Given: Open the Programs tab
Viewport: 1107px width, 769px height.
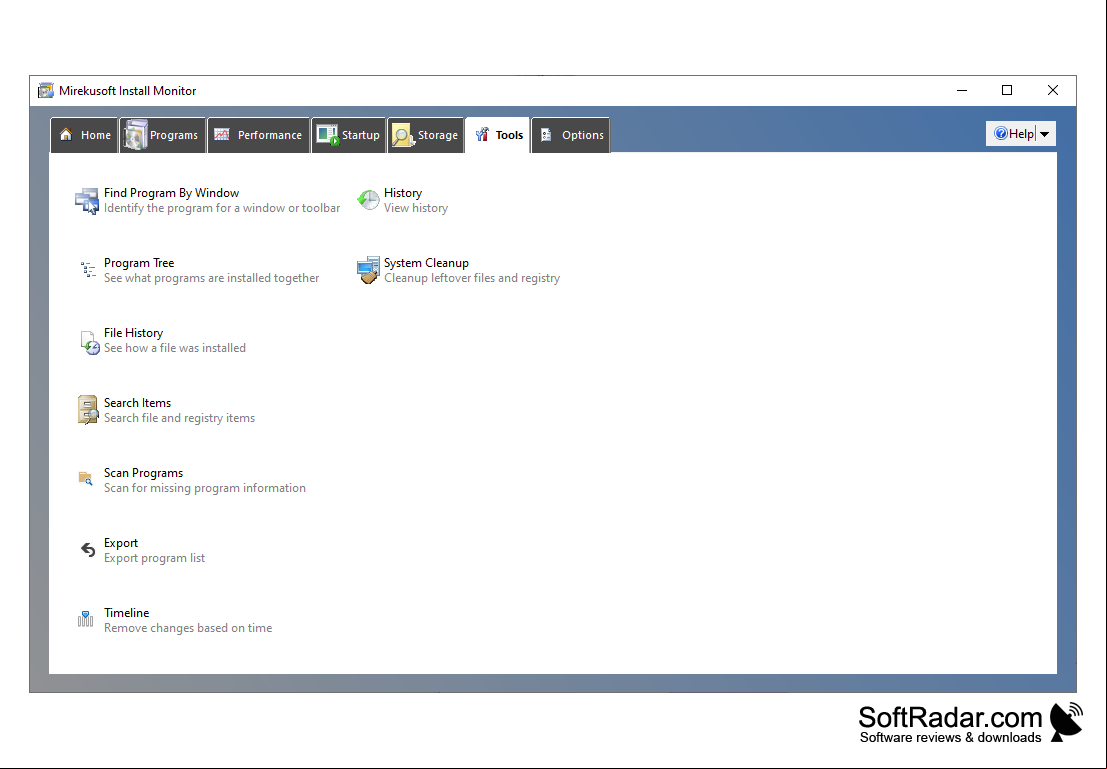Looking at the screenshot, I should [162, 135].
